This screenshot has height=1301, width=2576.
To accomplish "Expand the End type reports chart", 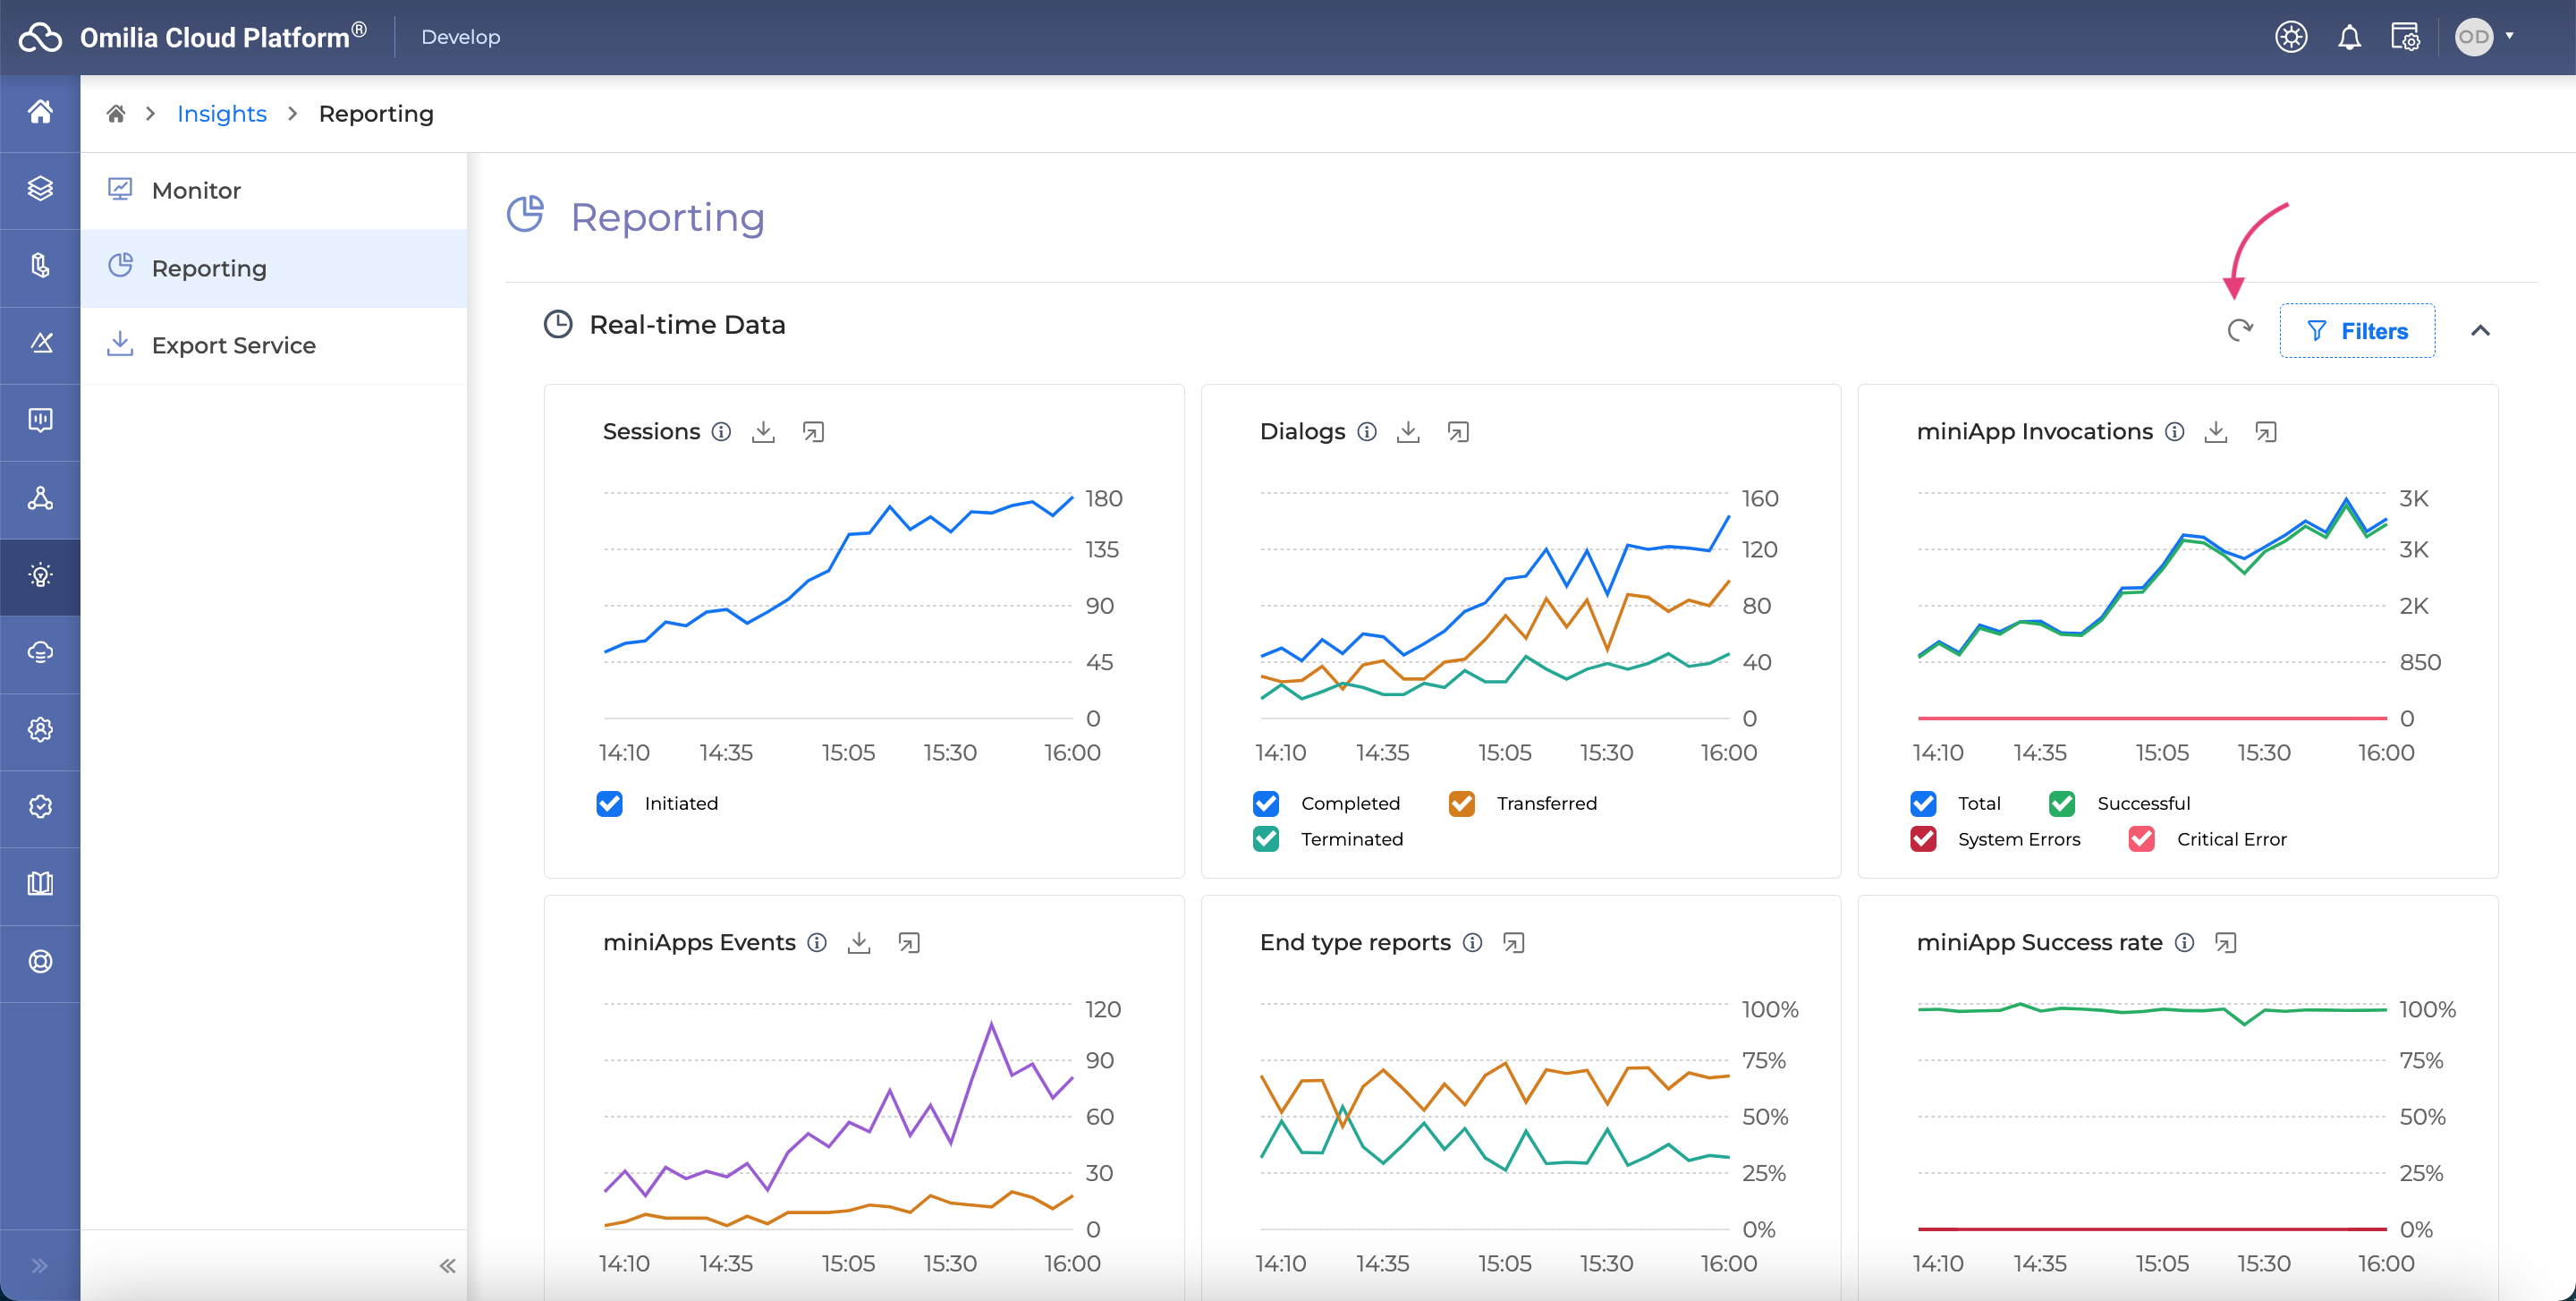I will tap(1514, 943).
